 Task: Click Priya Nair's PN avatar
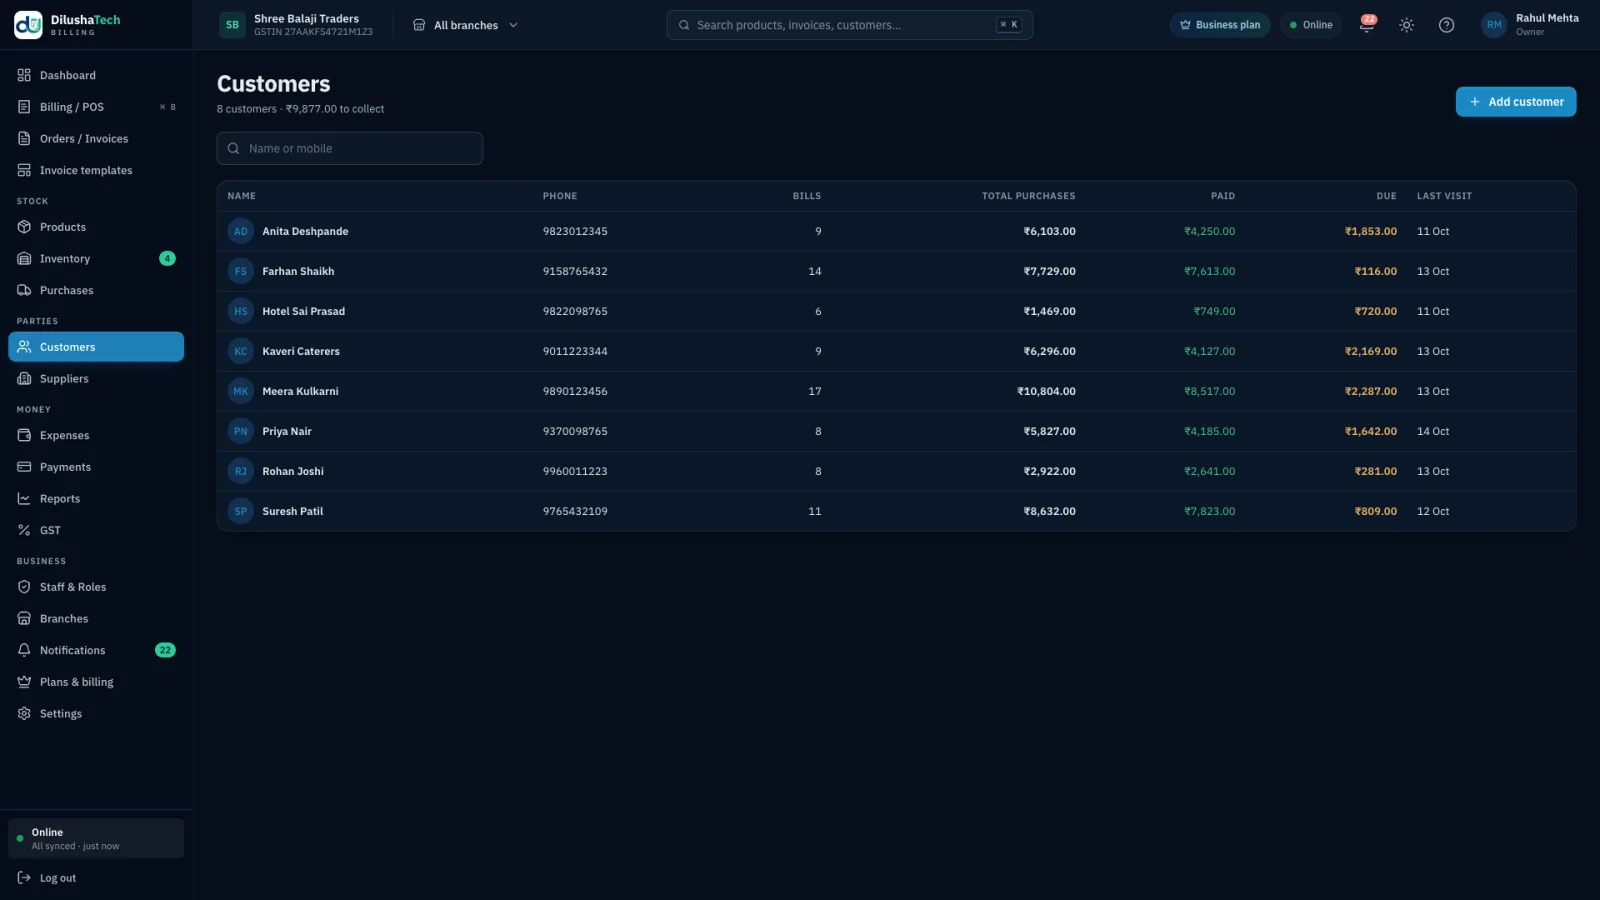(x=240, y=431)
